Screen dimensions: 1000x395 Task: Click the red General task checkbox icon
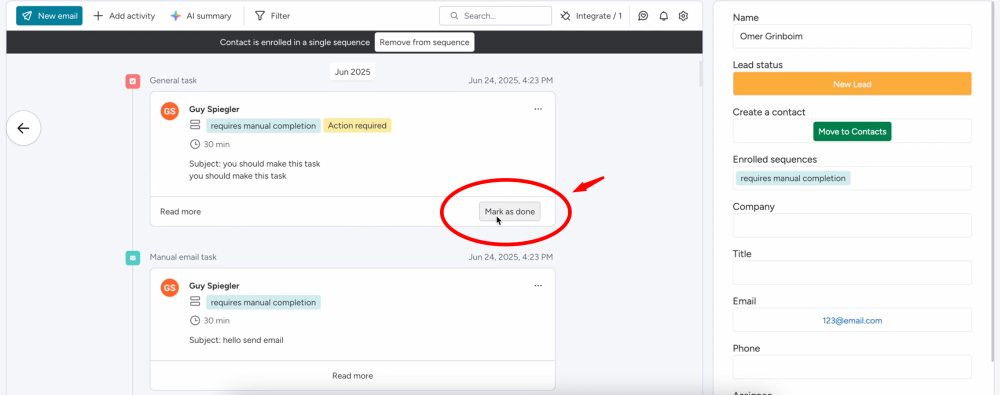click(133, 81)
